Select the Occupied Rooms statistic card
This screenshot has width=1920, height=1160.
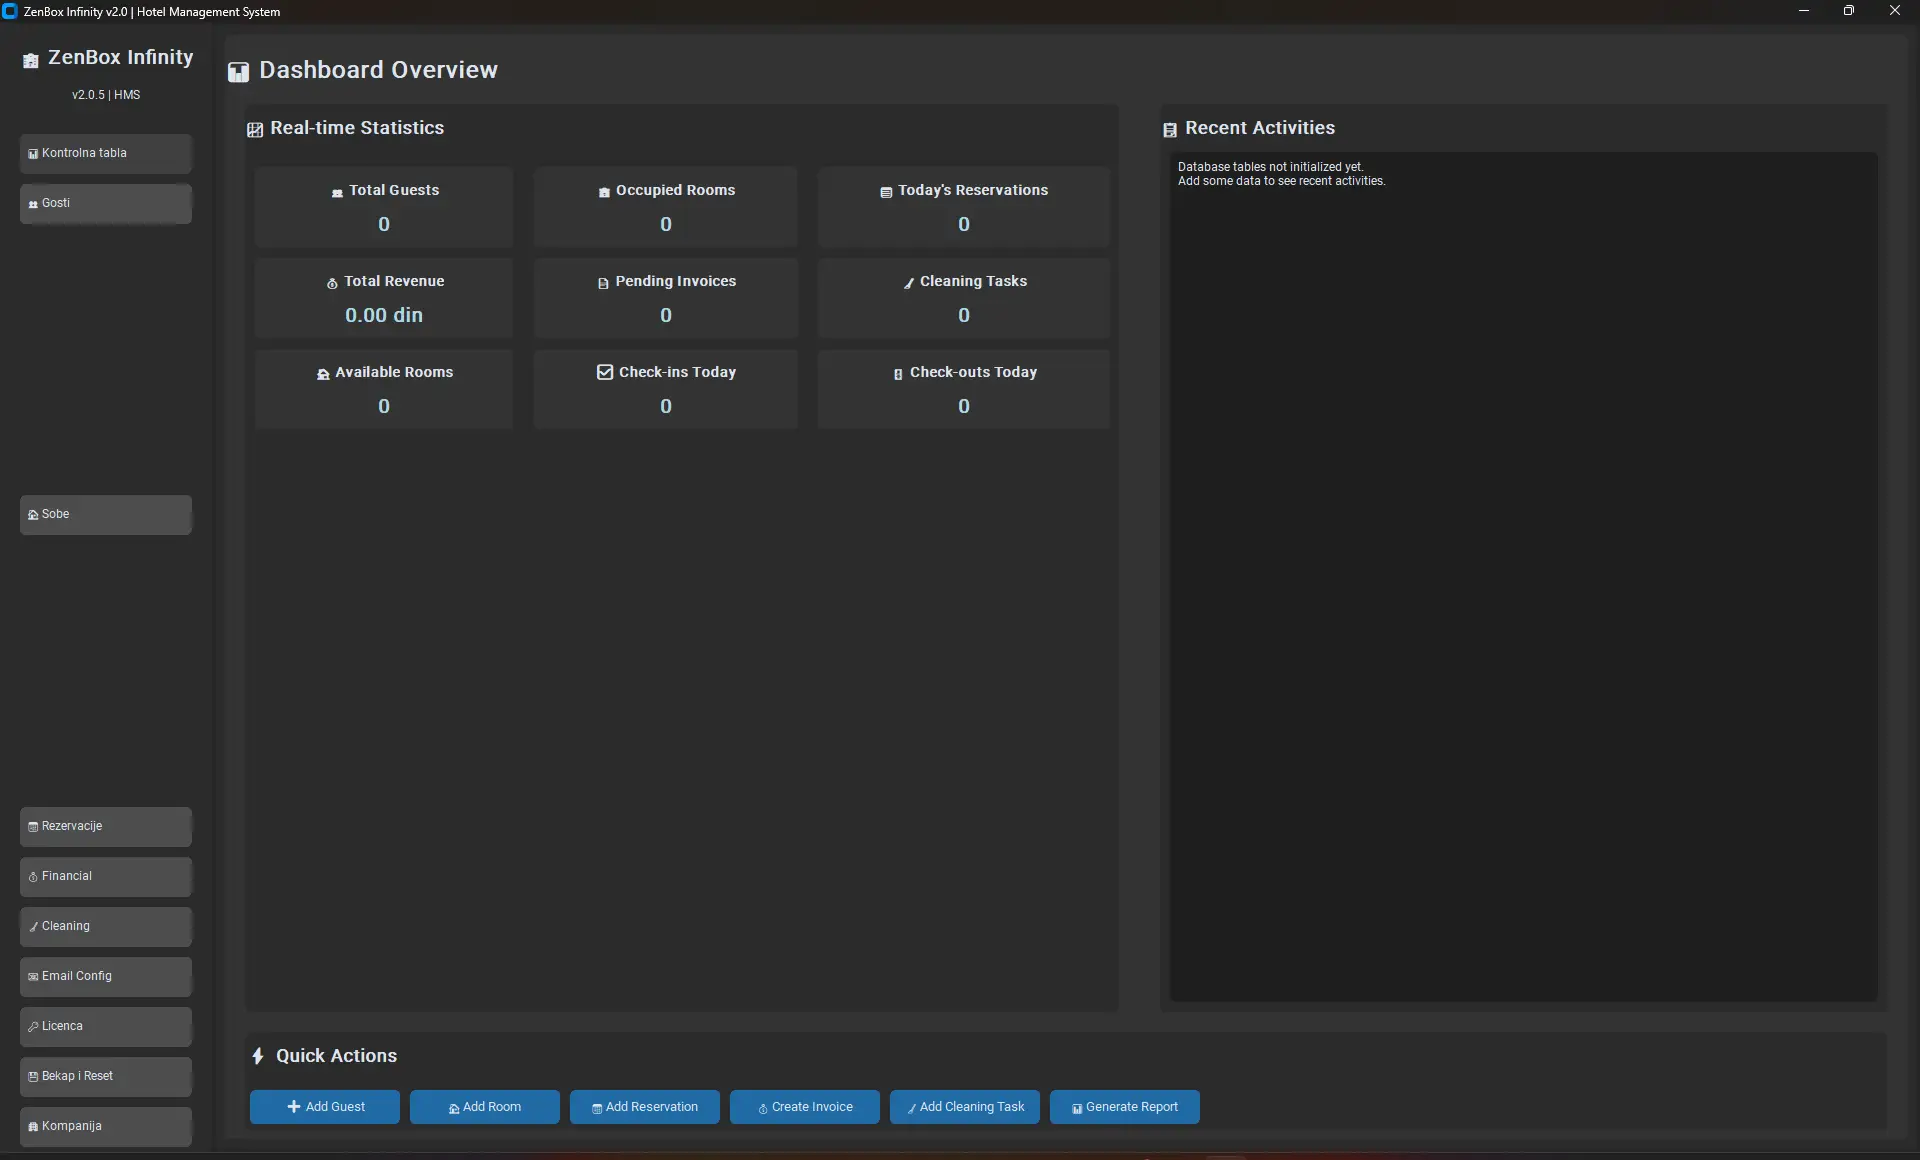point(665,207)
